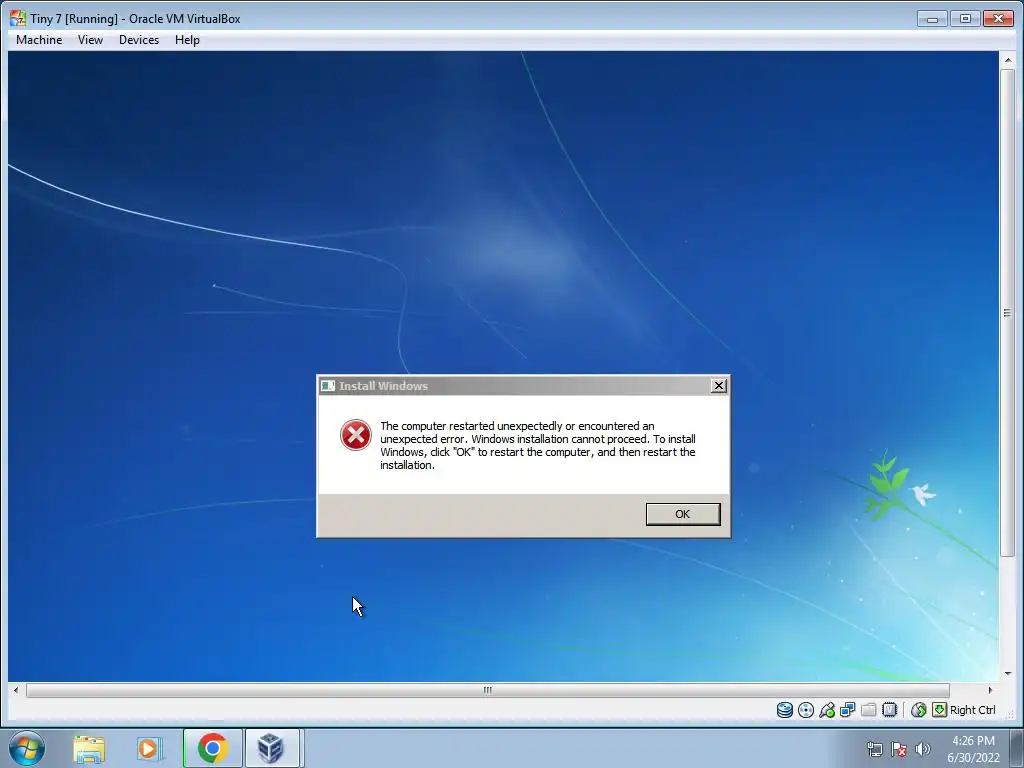Launch Windows Media Player from taskbar

coord(149,748)
